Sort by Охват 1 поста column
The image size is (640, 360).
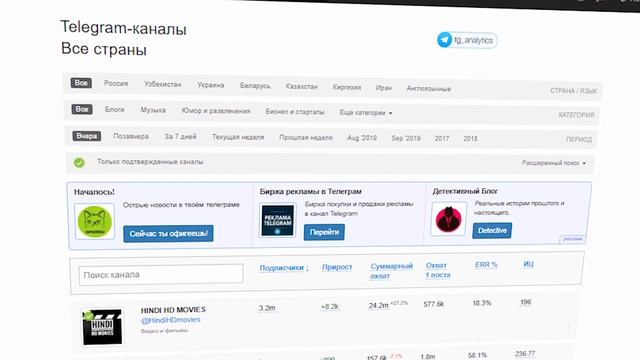tap(438, 270)
